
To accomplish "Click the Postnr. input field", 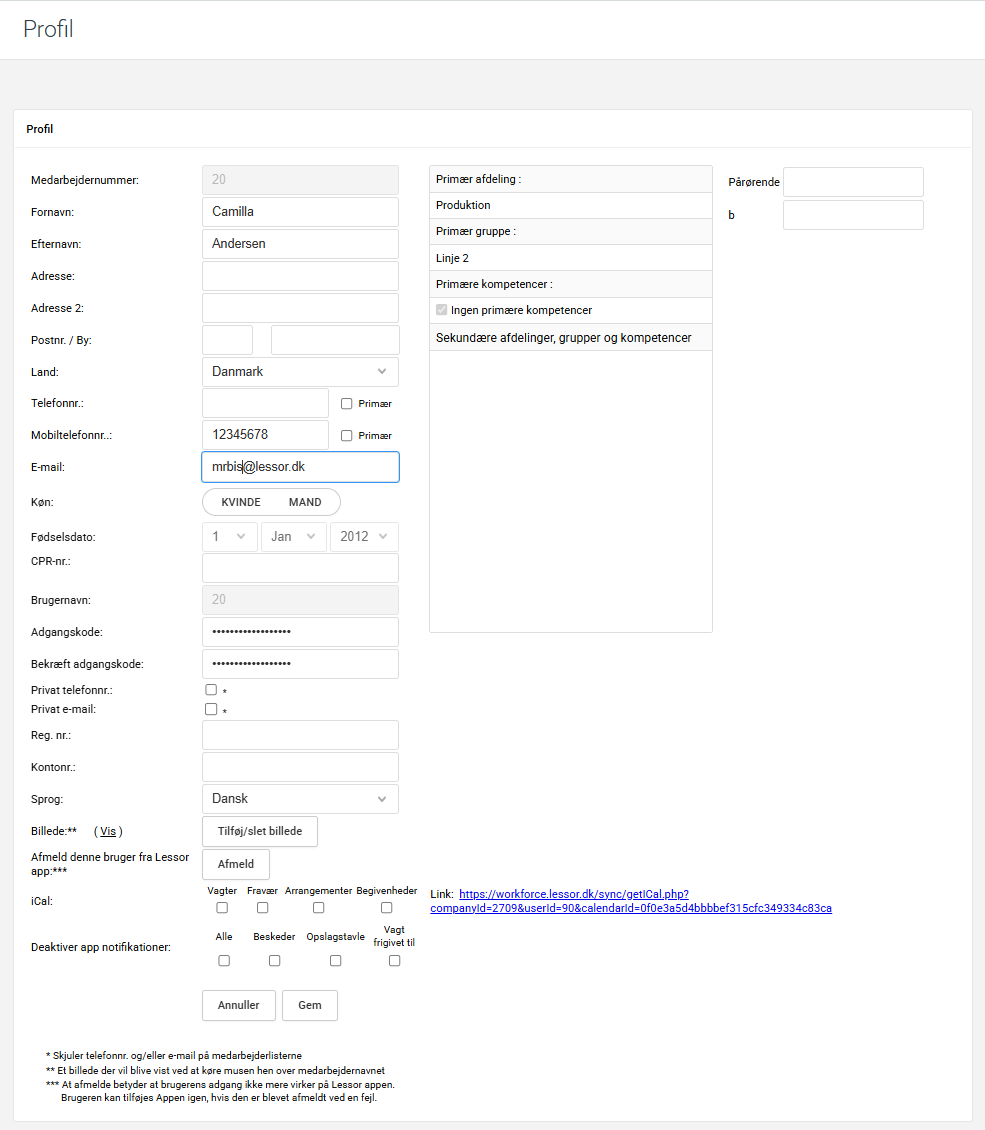I will pyautogui.click(x=228, y=340).
